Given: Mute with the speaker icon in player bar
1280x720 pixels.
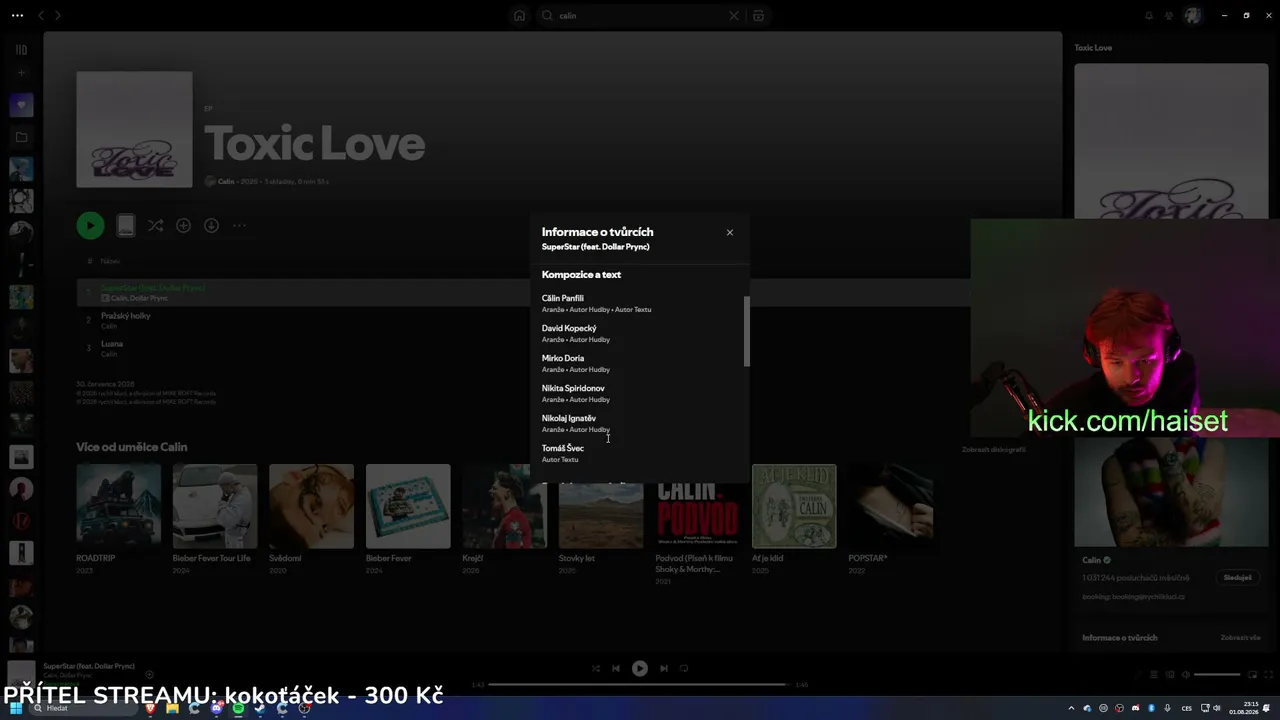Looking at the screenshot, I should point(1186,675).
